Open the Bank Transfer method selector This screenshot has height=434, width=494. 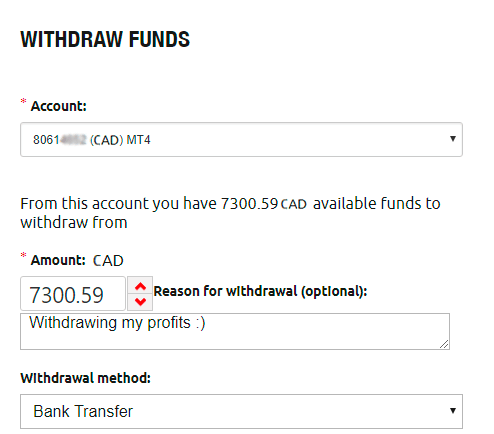pyautogui.click(x=241, y=411)
